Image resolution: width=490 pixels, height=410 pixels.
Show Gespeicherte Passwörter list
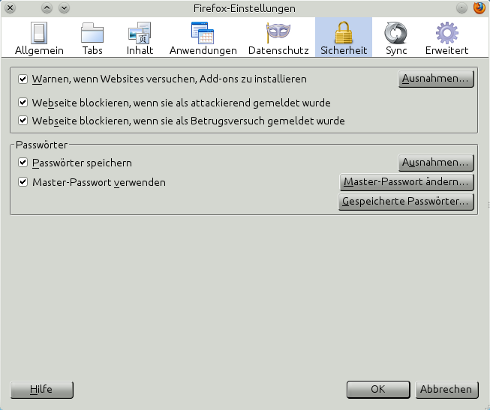point(406,202)
